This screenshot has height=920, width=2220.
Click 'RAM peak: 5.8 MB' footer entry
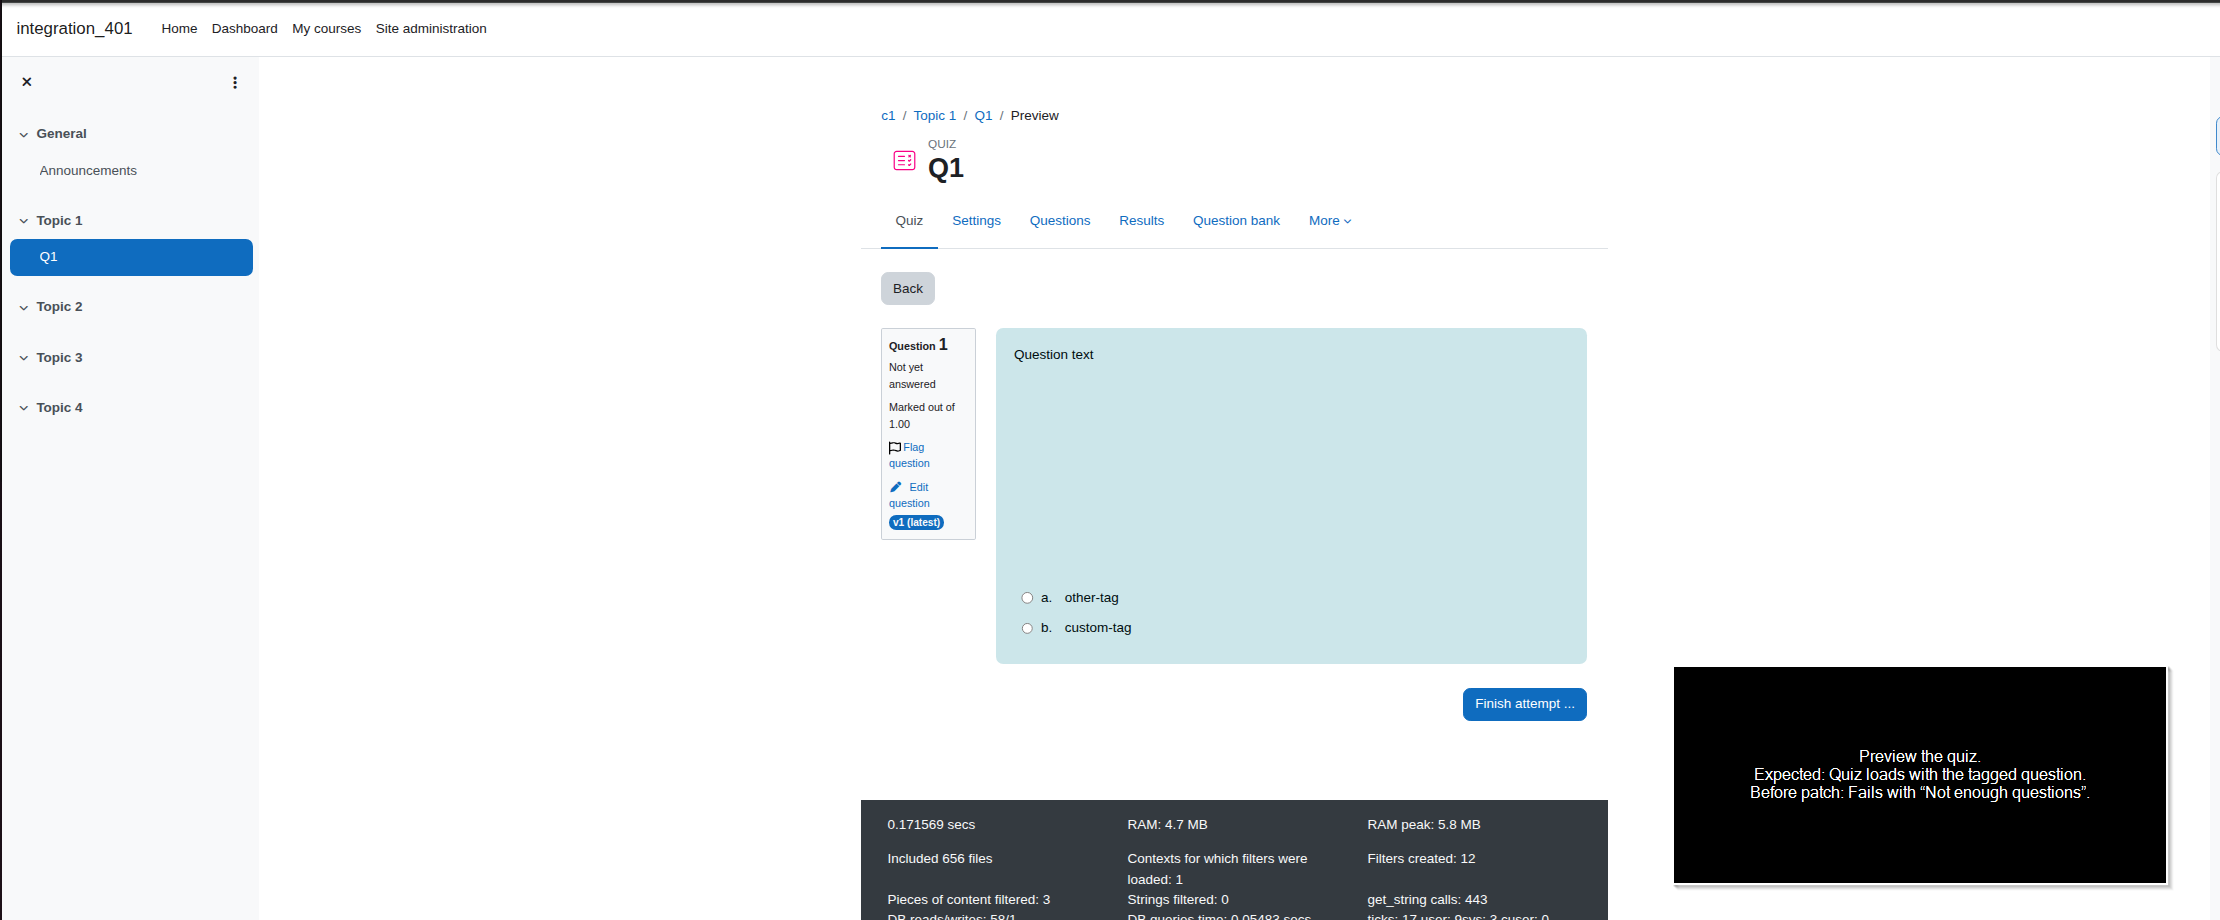coord(1424,825)
